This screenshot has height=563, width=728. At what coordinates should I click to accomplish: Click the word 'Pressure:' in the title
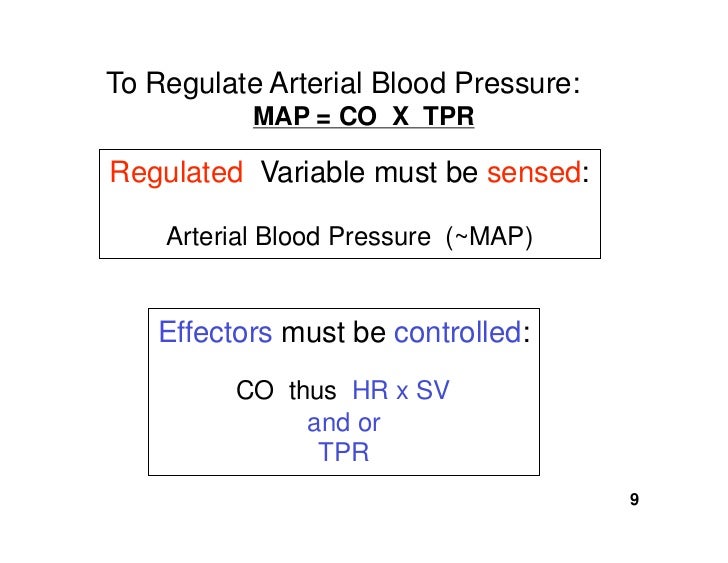(x=517, y=84)
